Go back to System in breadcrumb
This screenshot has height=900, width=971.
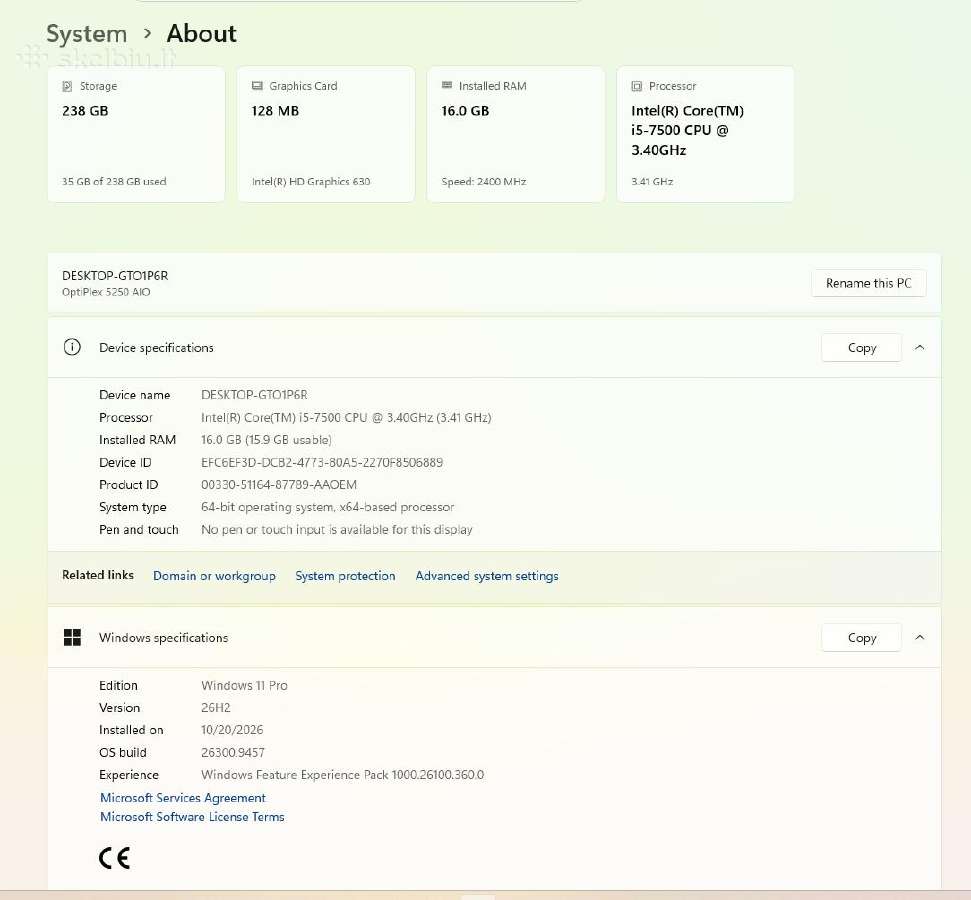tap(87, 33)
